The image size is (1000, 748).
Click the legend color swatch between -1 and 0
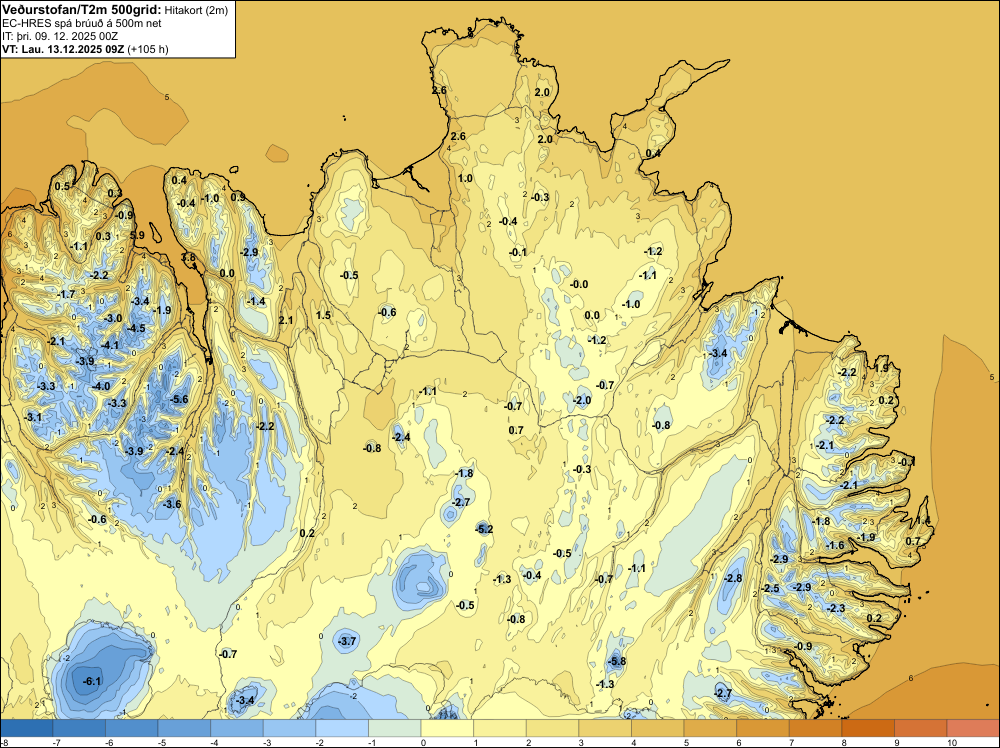395,728
